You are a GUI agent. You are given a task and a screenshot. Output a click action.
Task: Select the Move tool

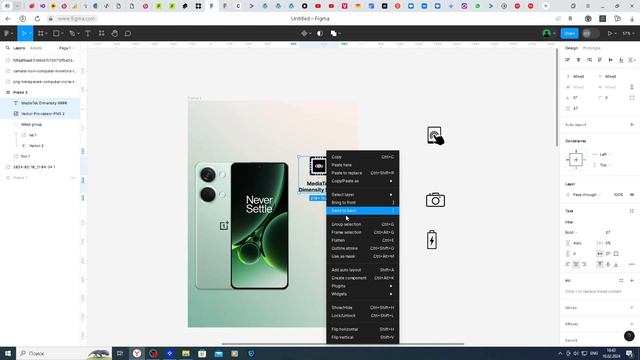[24, 33]
